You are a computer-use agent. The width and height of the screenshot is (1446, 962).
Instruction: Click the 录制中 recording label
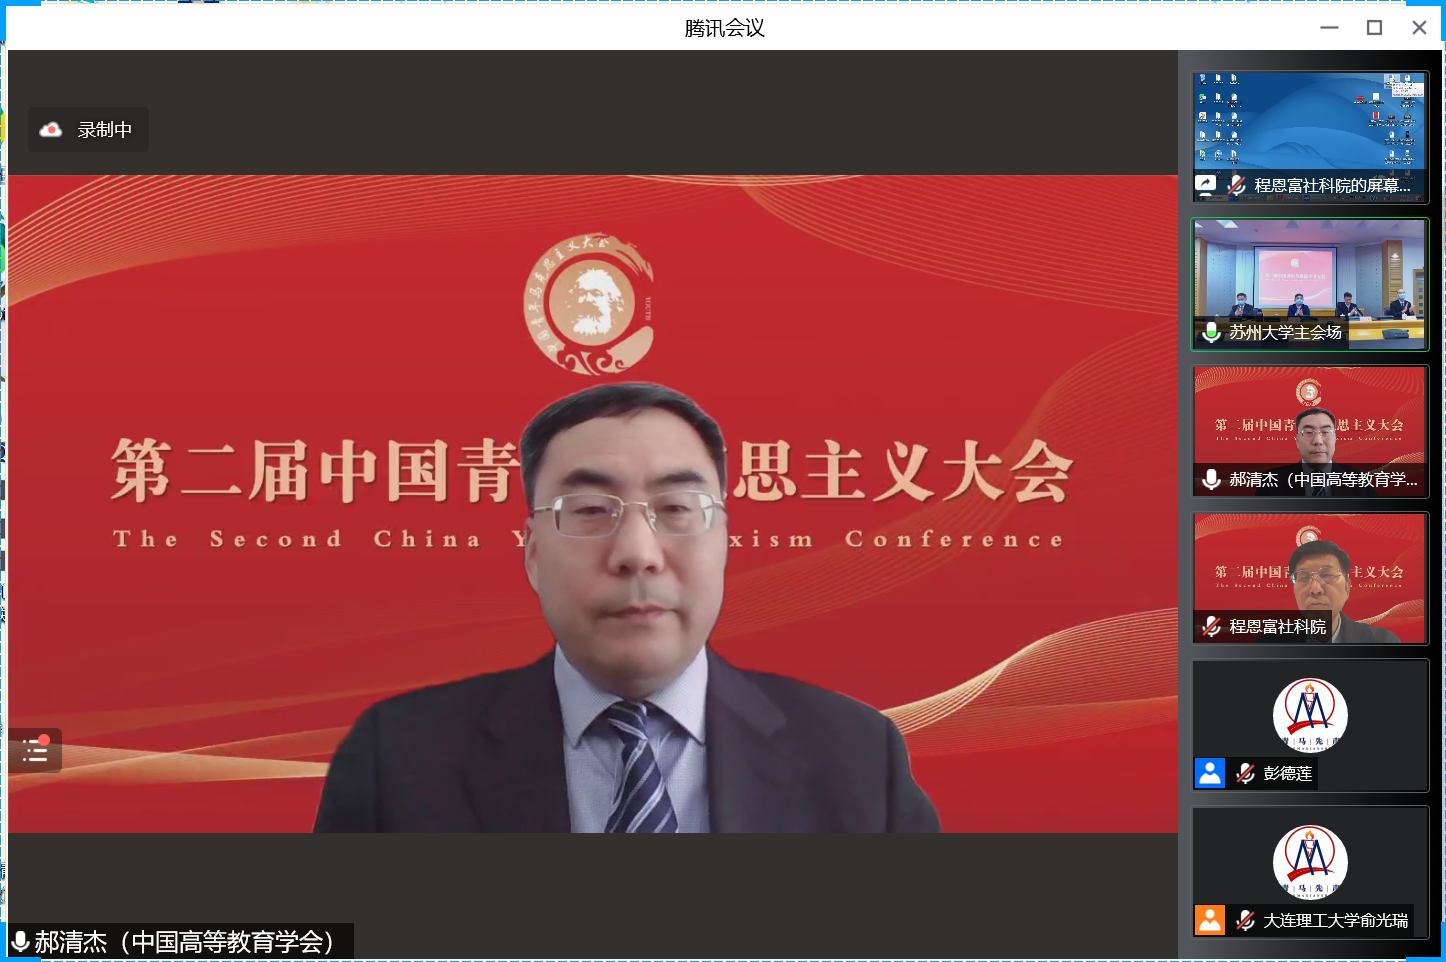[x=105, y=130]
